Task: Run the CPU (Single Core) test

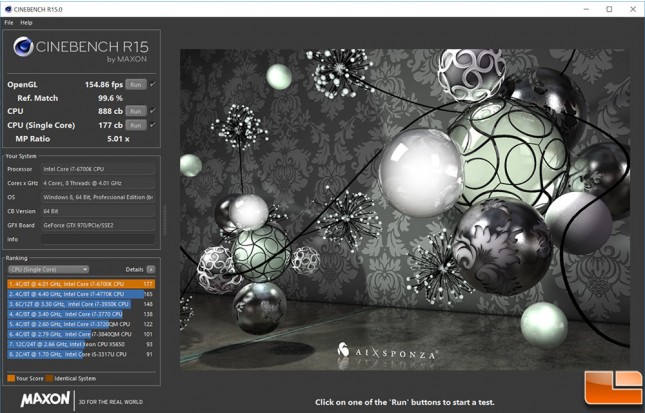Action: (136, 125)
